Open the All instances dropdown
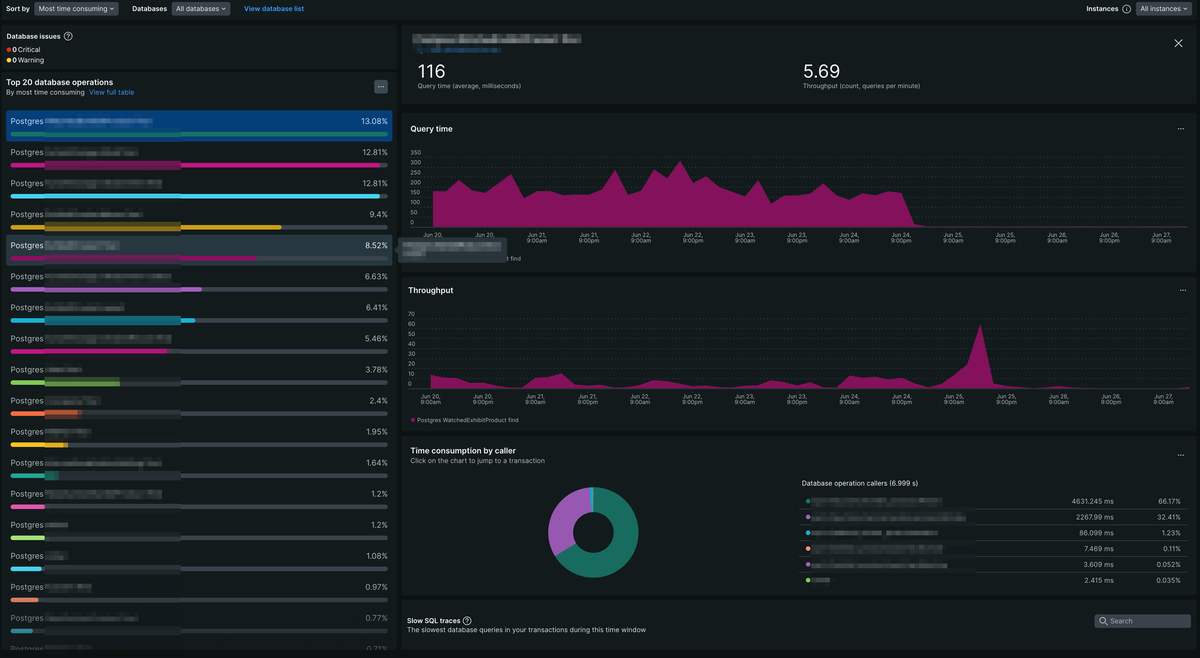 click(x=1164, y=9)
